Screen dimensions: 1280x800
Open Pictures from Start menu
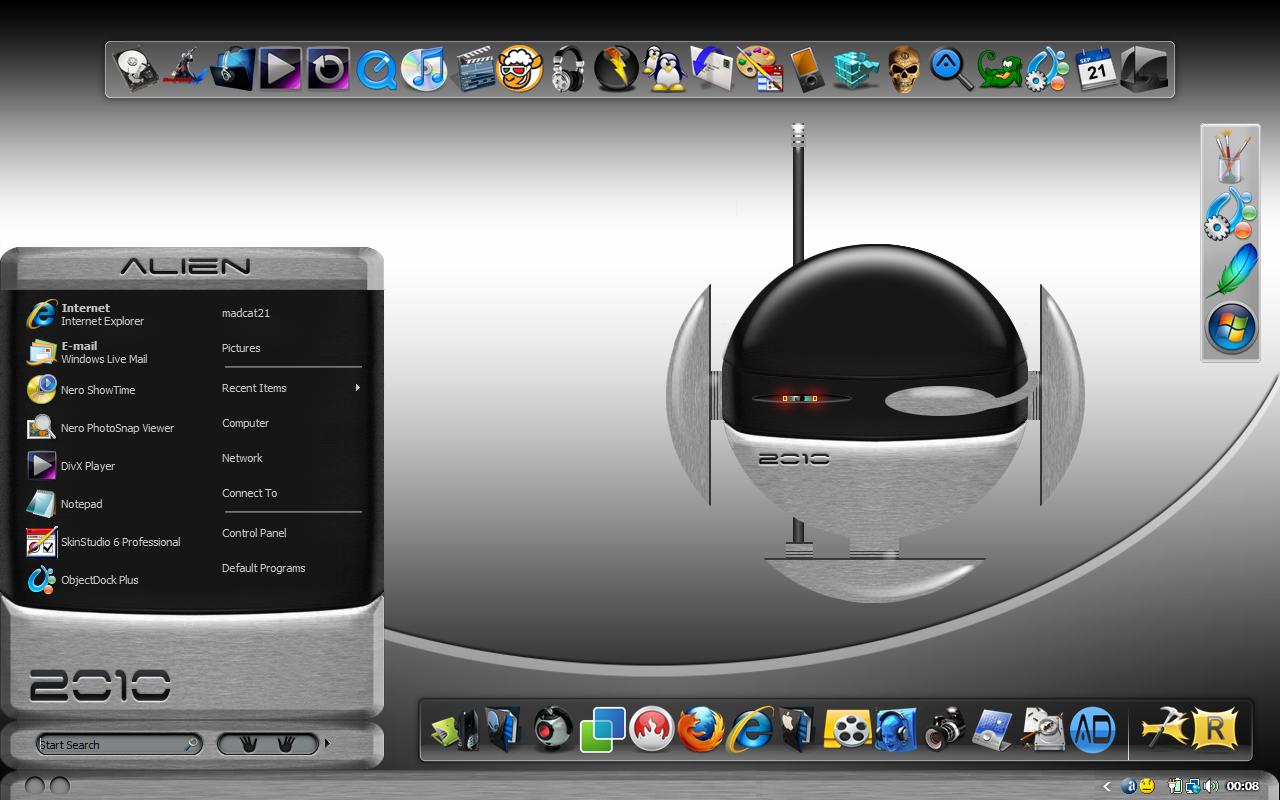point(241,348)
